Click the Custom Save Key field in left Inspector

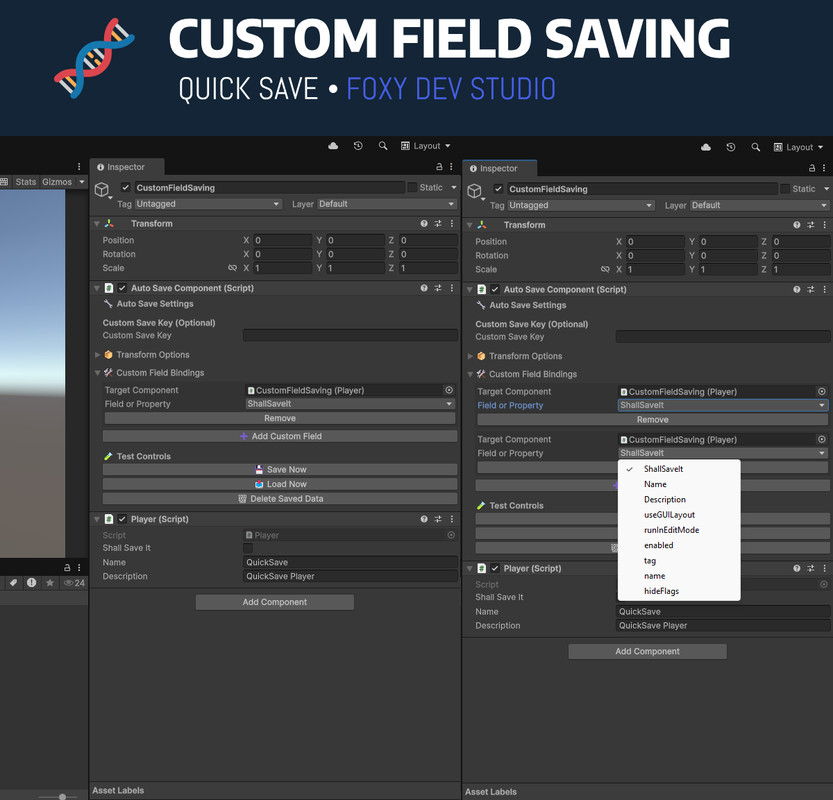(x=350, y=336)
